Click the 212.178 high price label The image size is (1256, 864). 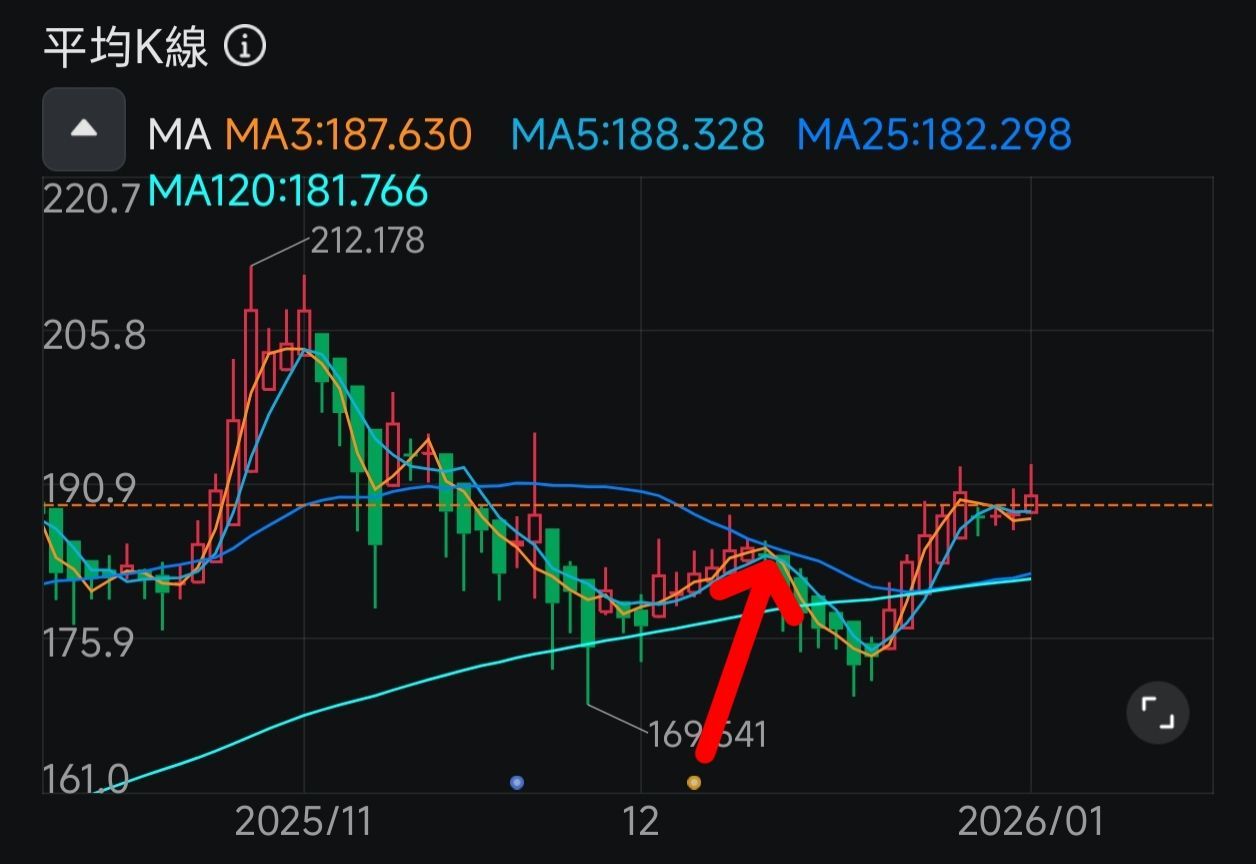(x=367, y=241)
